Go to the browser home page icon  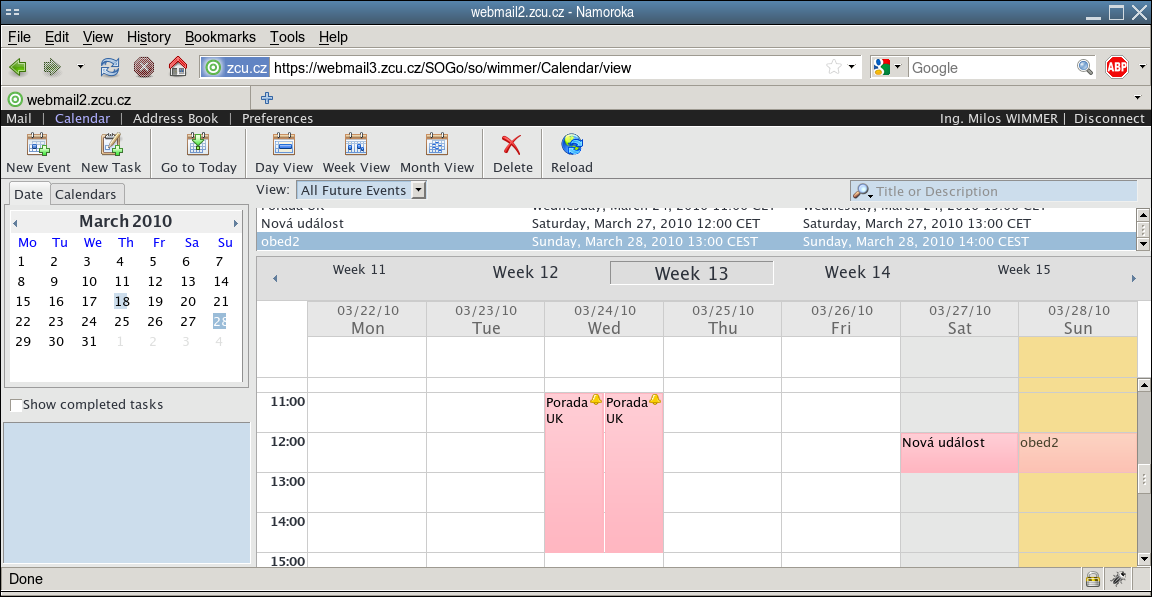[178, 67]
